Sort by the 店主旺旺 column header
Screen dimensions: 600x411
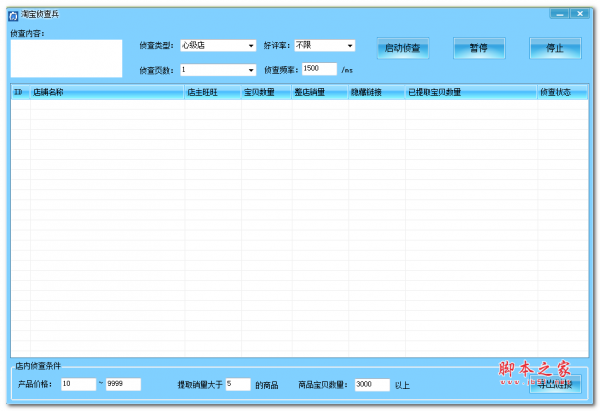tap(213, 92)
